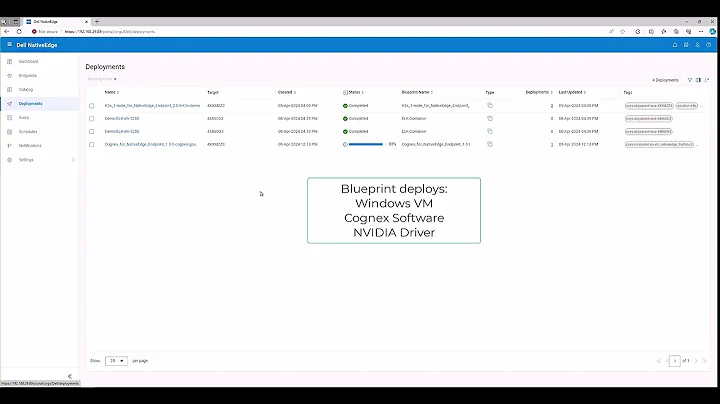Click the Cognex row Created date
This screenshot has height=404, width=720.
(x=298, y=144)
